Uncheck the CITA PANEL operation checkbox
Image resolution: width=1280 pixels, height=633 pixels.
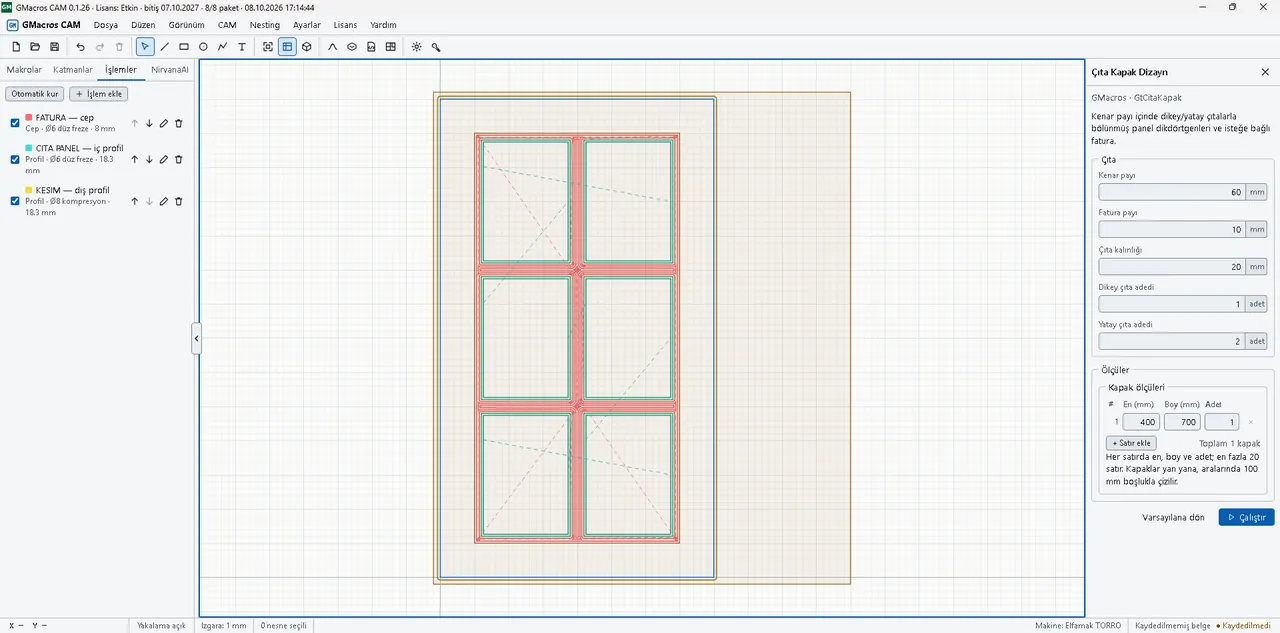coord(15,159)
